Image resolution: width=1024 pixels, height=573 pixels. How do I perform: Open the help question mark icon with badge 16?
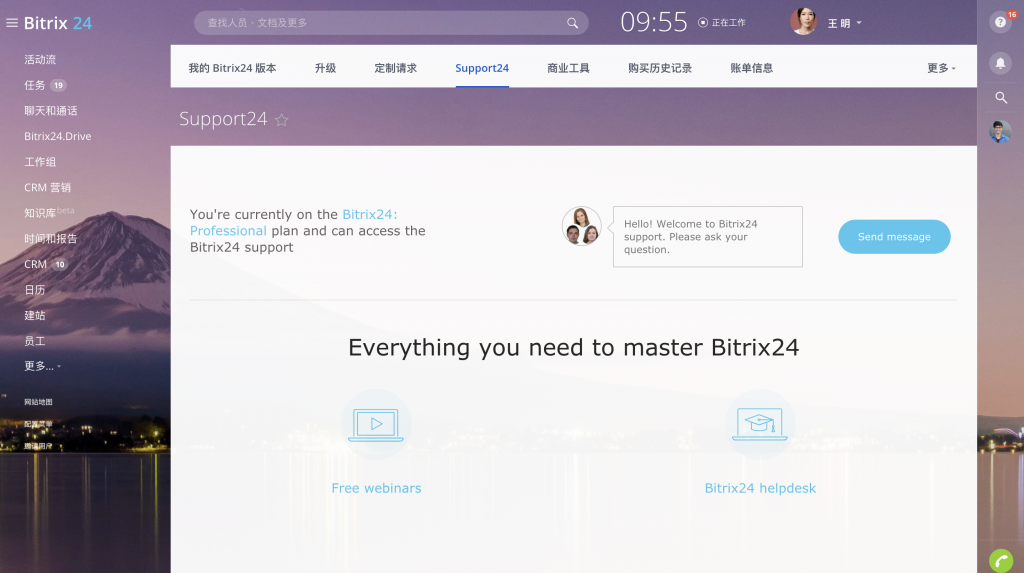(x=1000, y=22)
